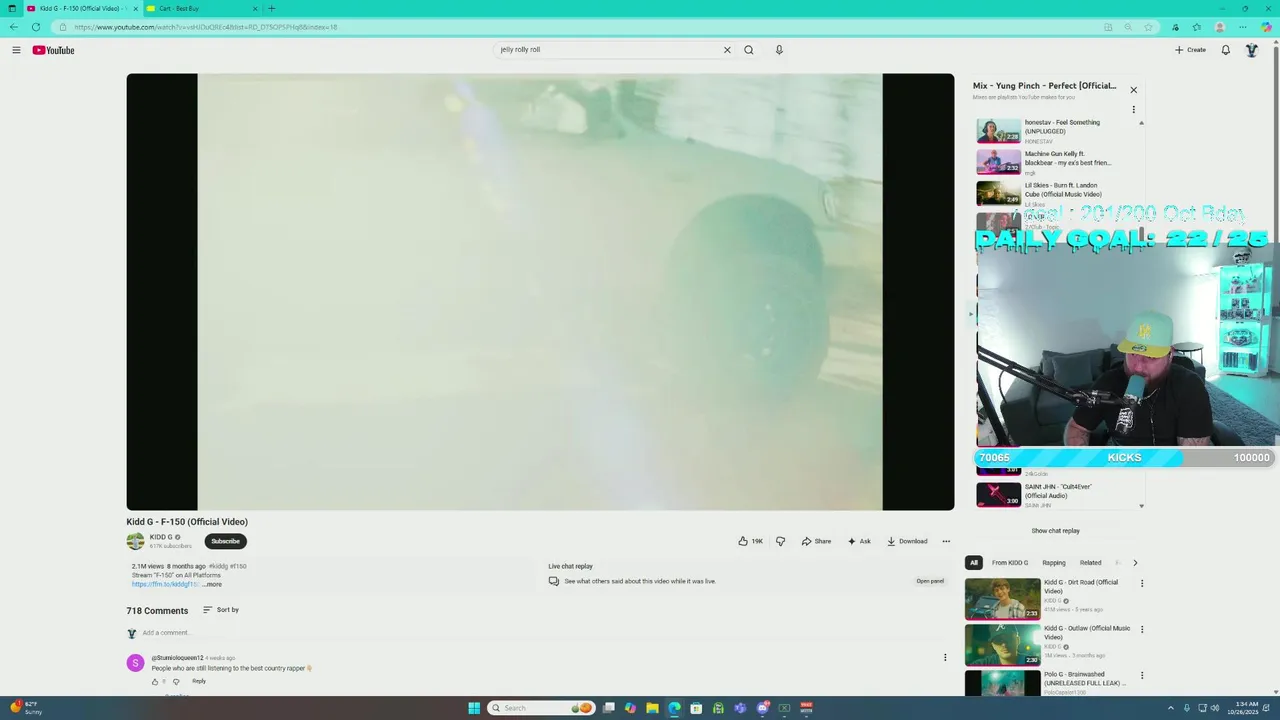Open KIDD G channel name
The width and height of the screenshot is (1280, 720).
[x=161, y=537]
